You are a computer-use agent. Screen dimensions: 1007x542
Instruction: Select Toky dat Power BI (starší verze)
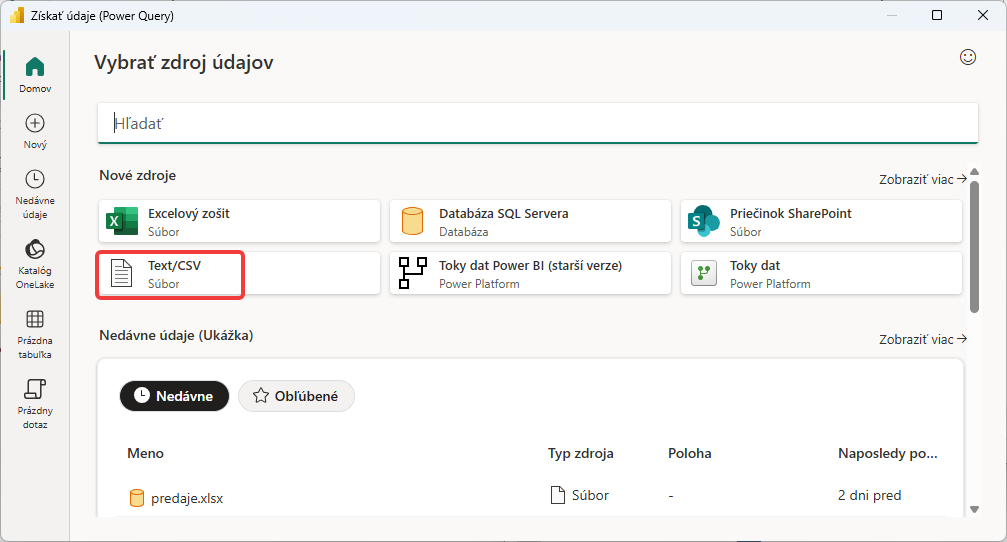point(530,274)
